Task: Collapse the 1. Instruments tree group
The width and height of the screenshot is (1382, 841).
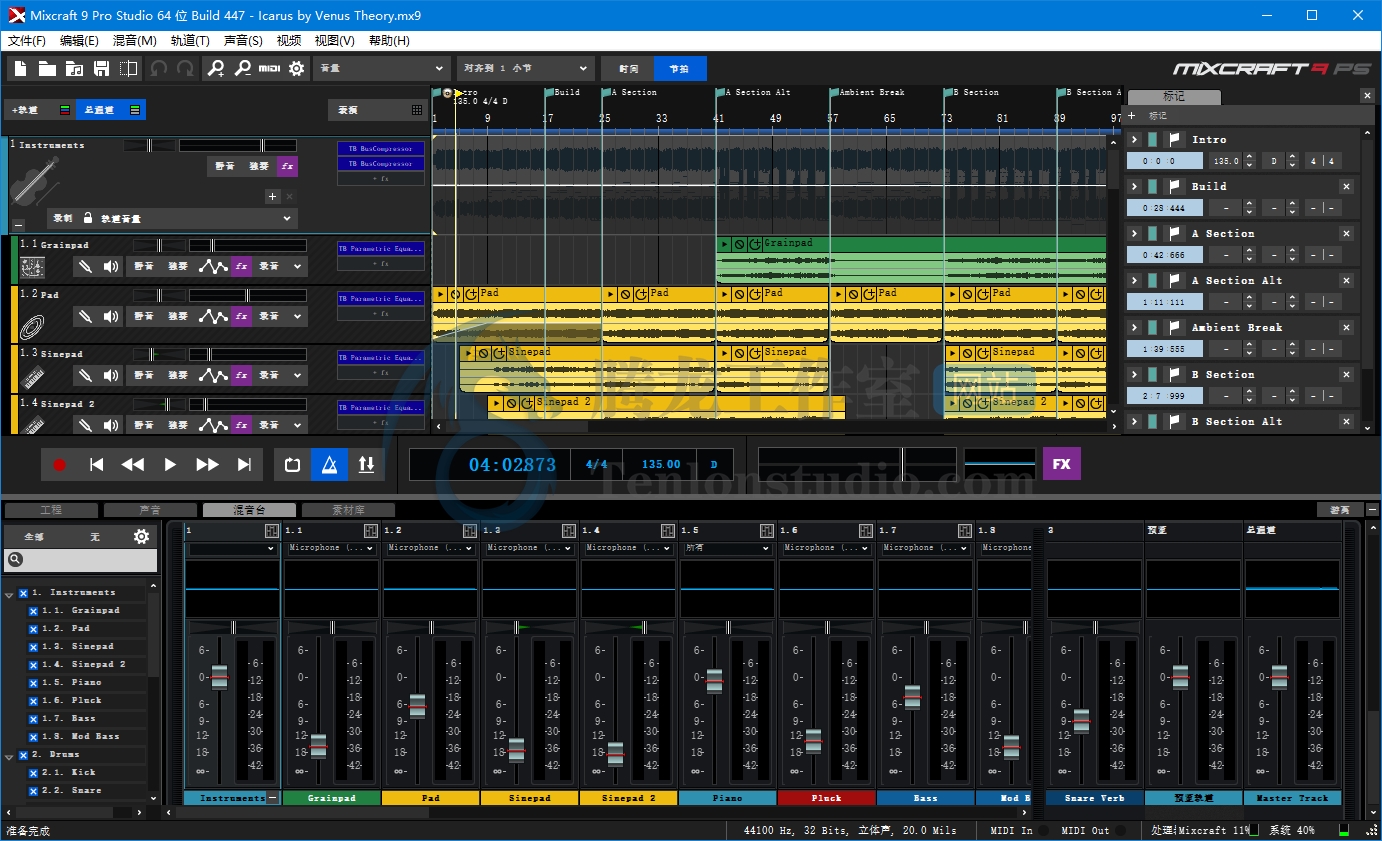Action: click(9, 594)
